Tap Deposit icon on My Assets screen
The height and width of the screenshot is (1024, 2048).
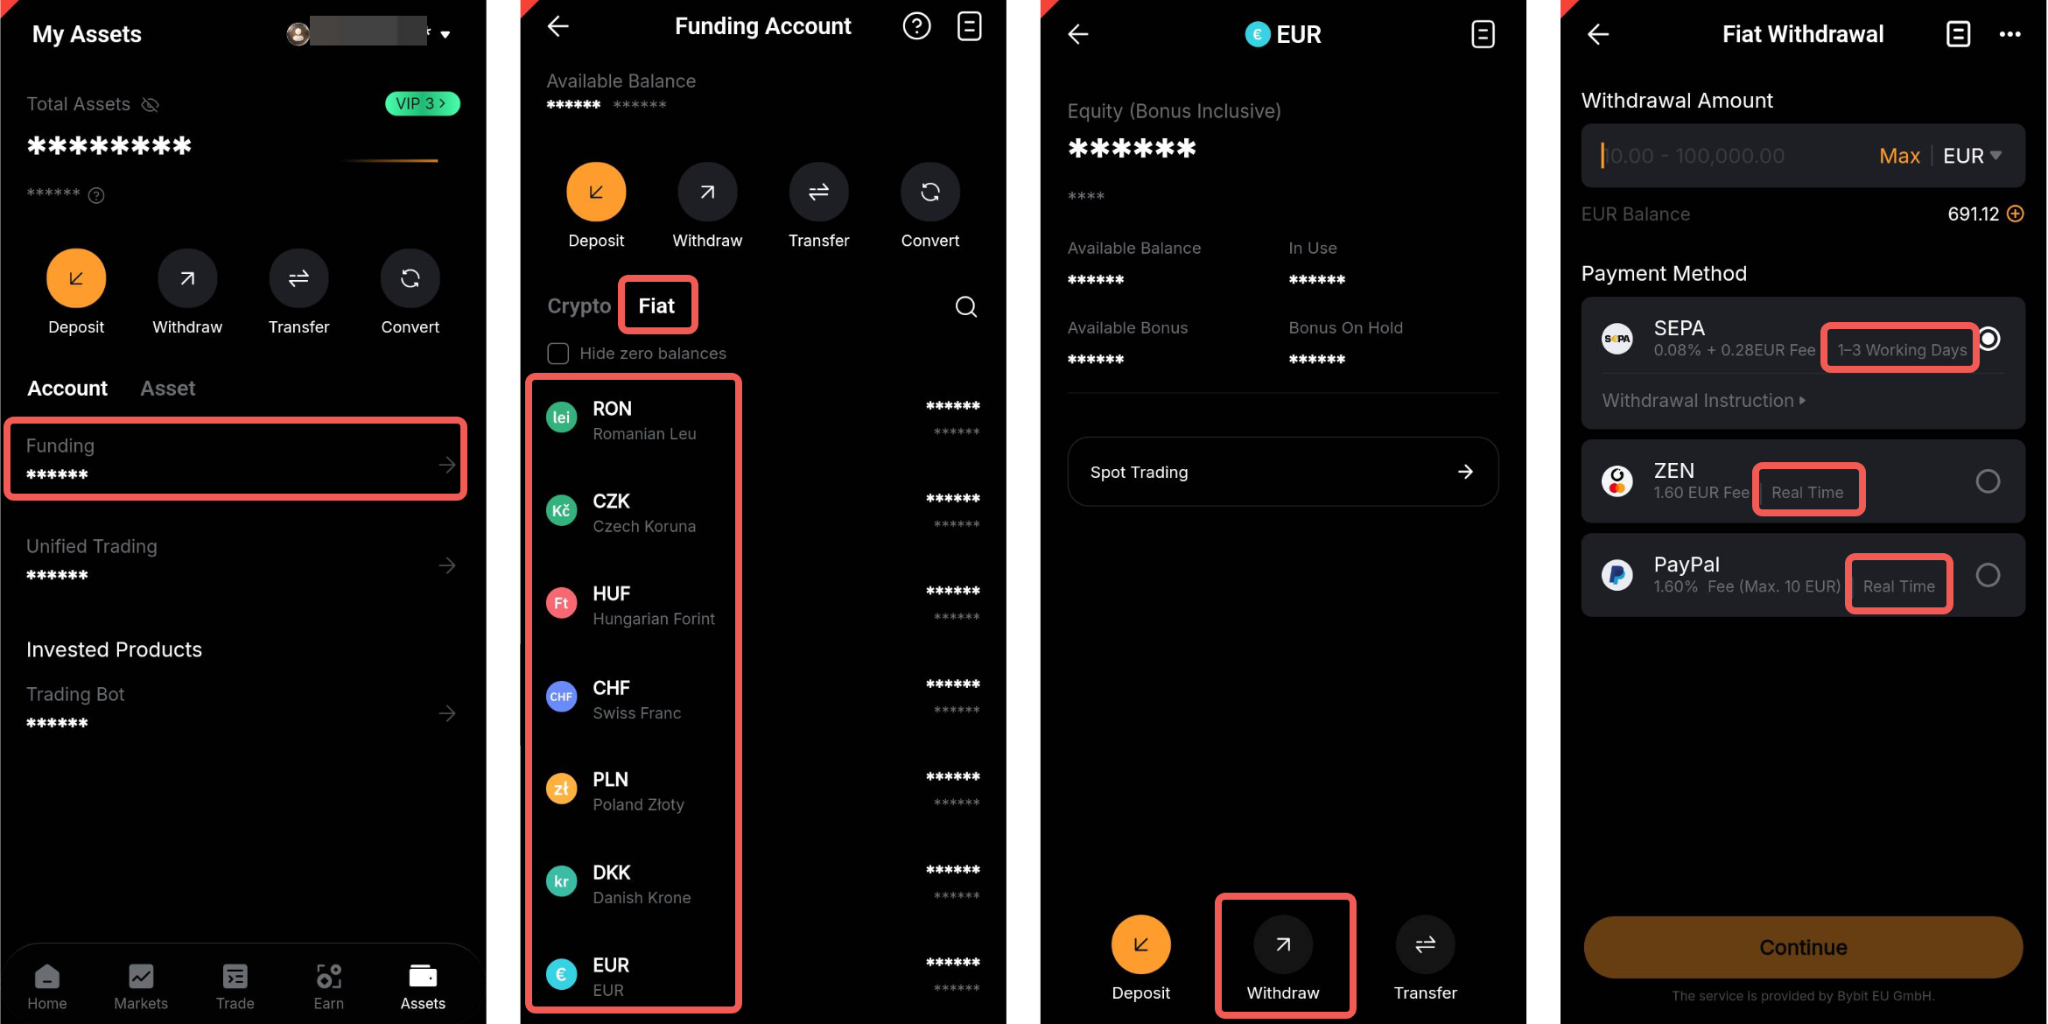click(x=76, y=278)
